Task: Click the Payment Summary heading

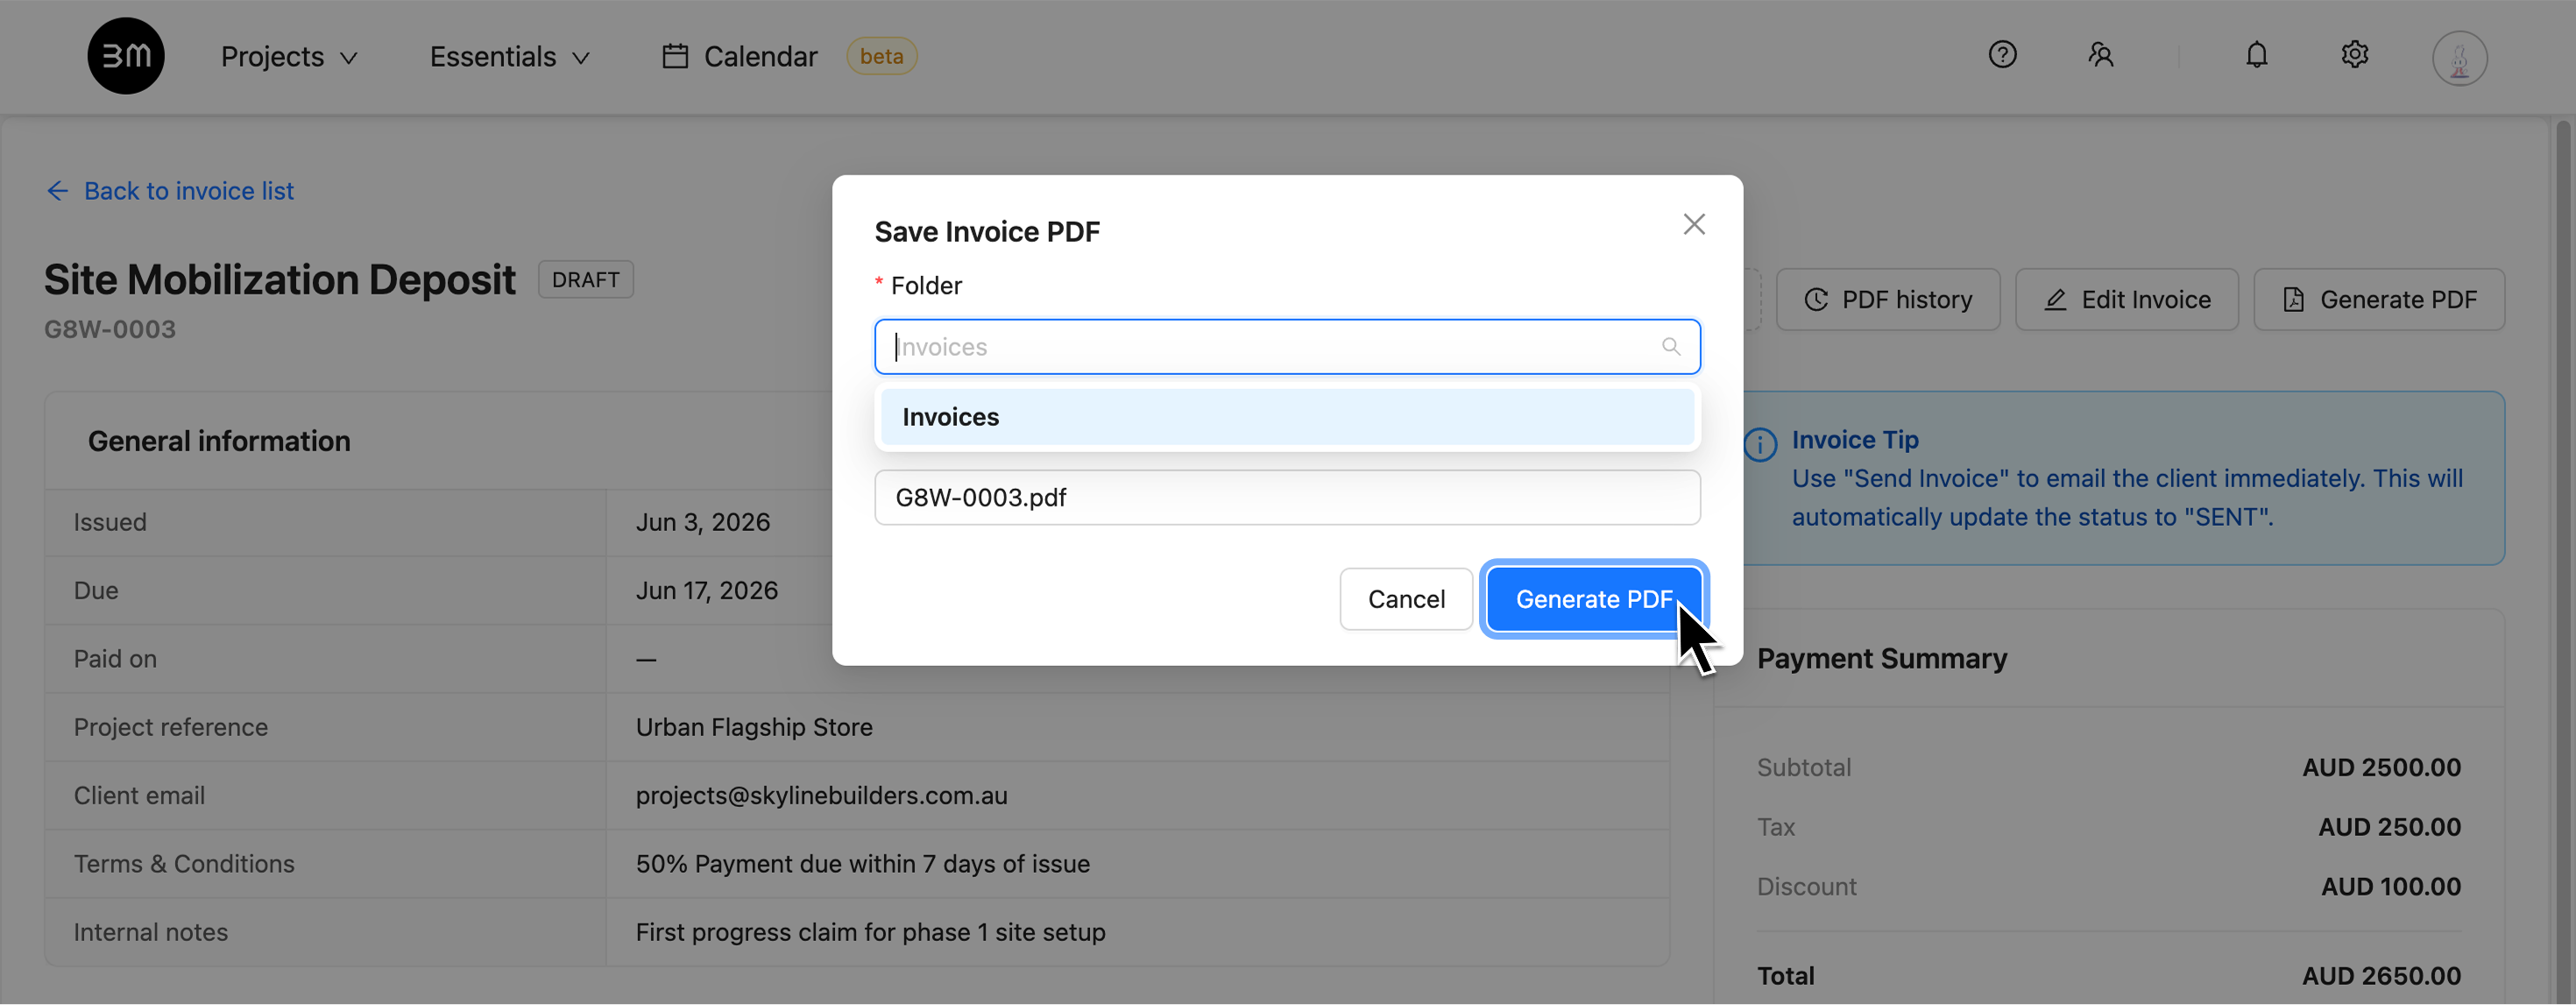Action: [x=1881, y=658]
